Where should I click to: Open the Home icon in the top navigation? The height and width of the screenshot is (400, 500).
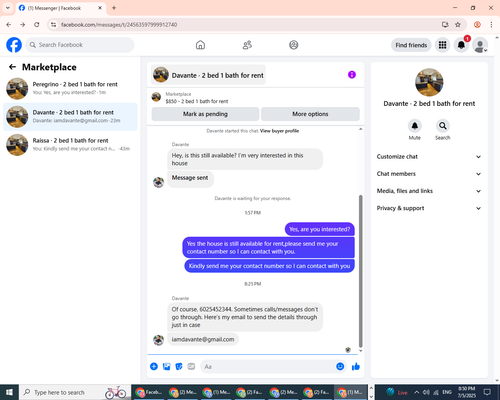(200, 45)
